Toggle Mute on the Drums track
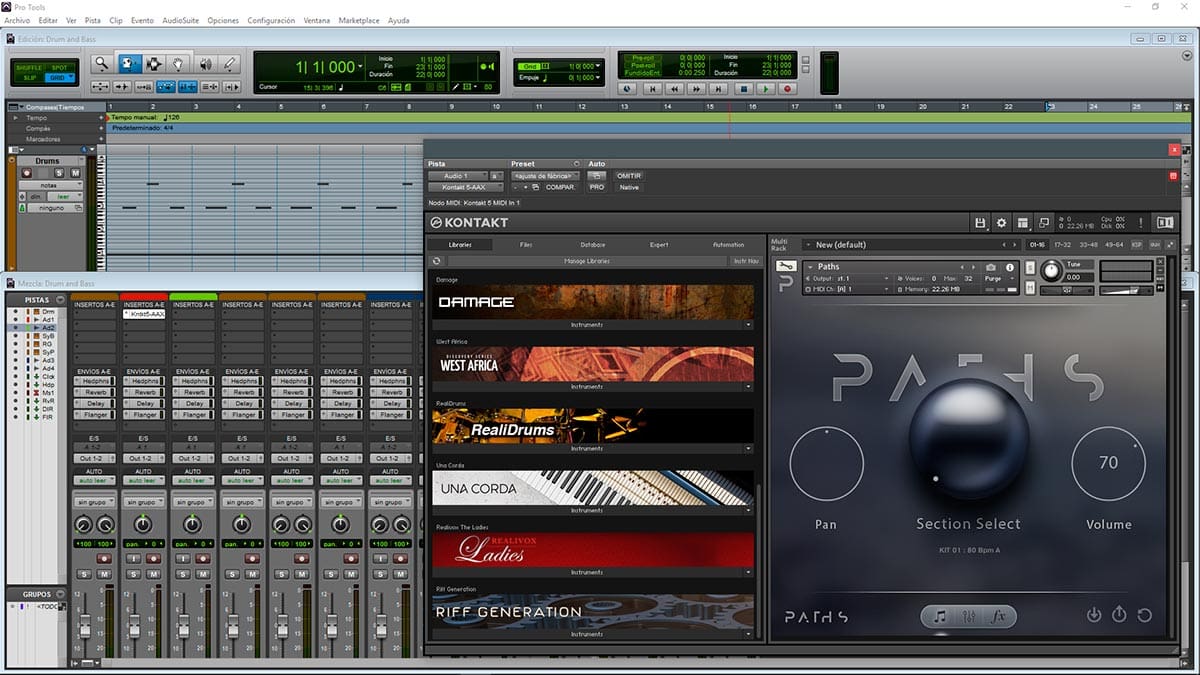 [x=75, y=173]
